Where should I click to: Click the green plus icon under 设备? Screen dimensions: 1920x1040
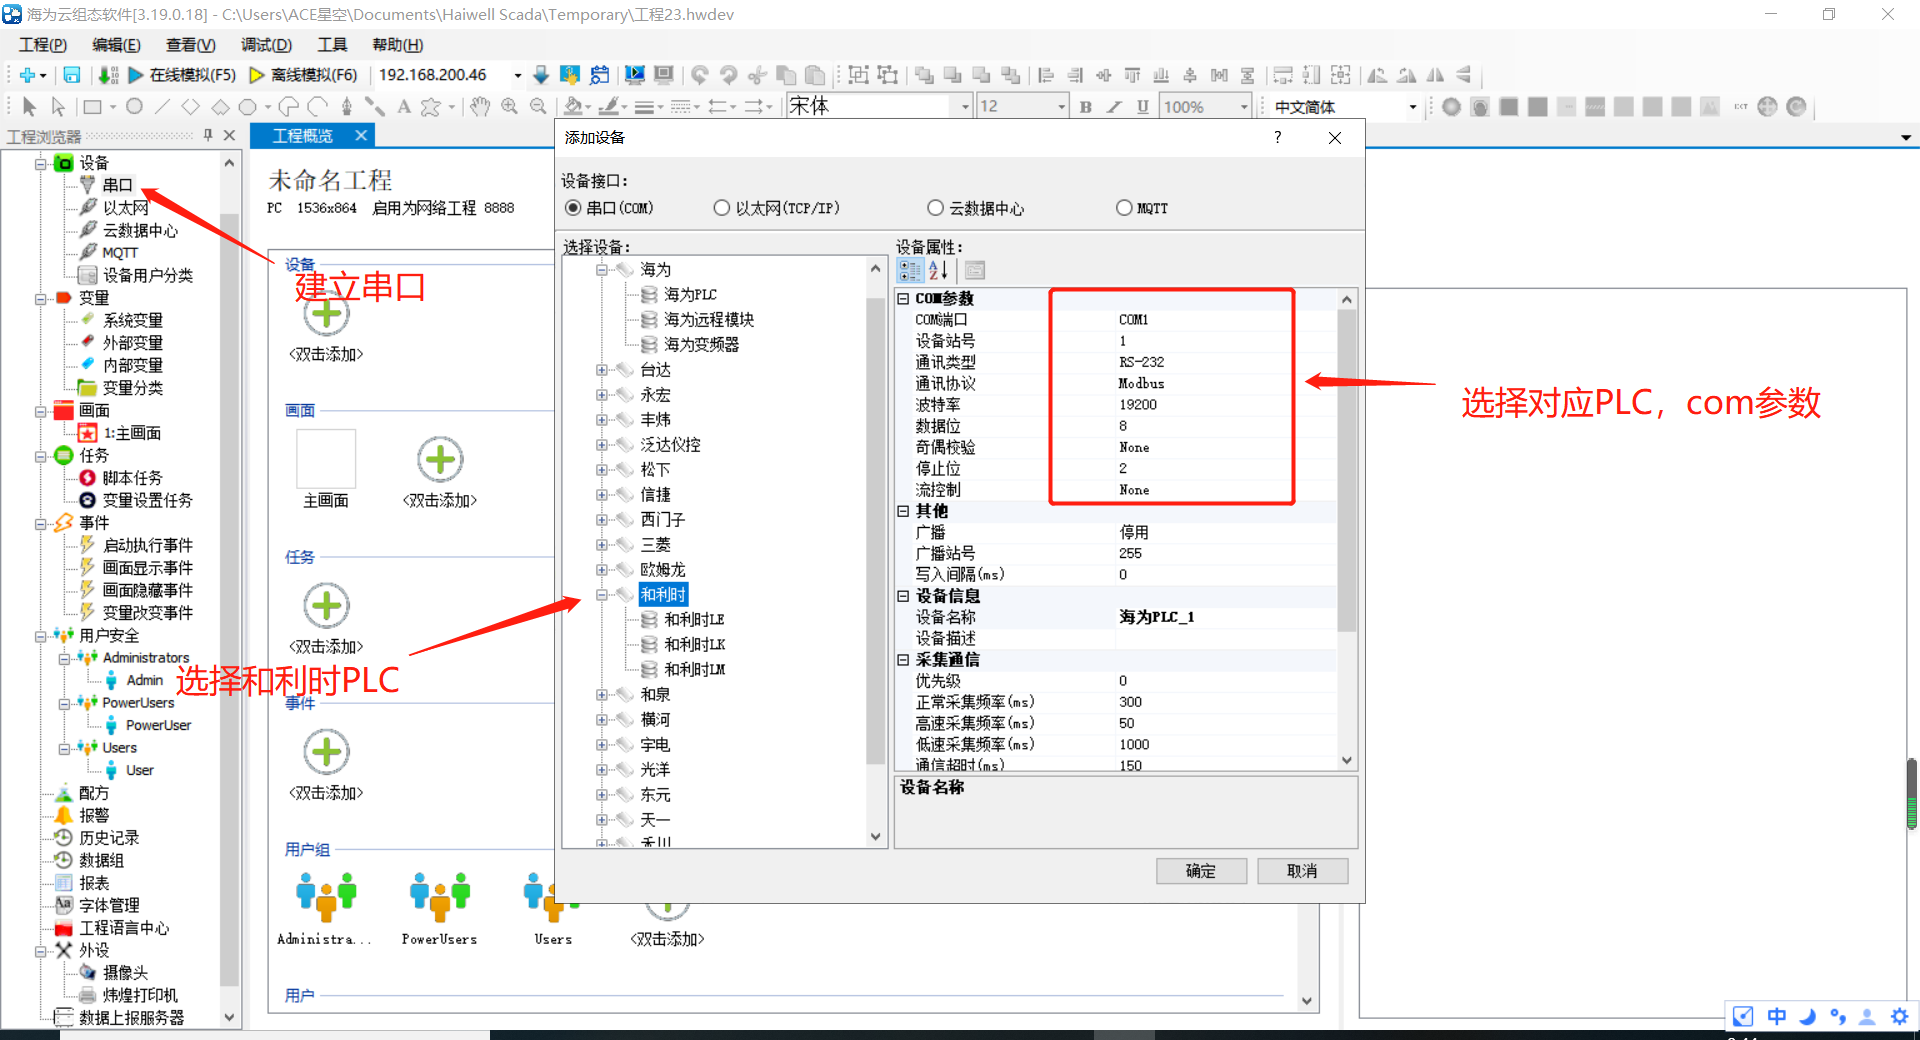[x=326, y=314]
